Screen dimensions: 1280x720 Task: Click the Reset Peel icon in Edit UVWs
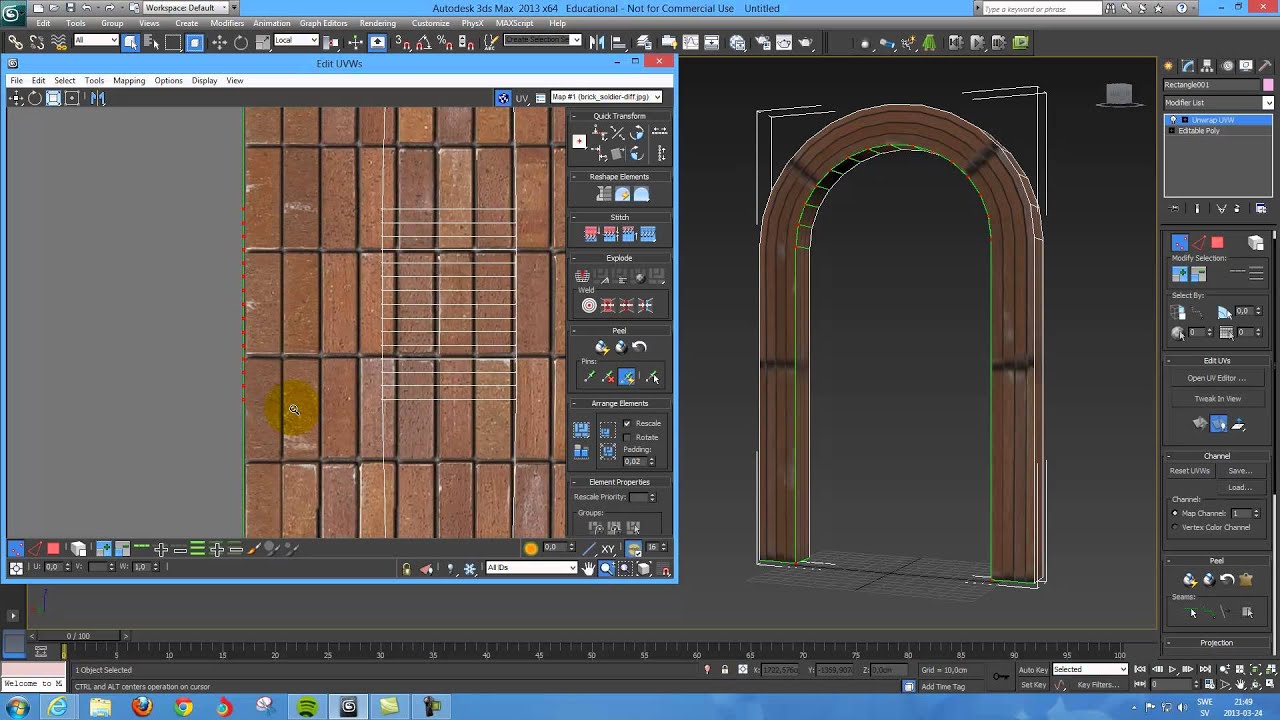pos(640,347)
